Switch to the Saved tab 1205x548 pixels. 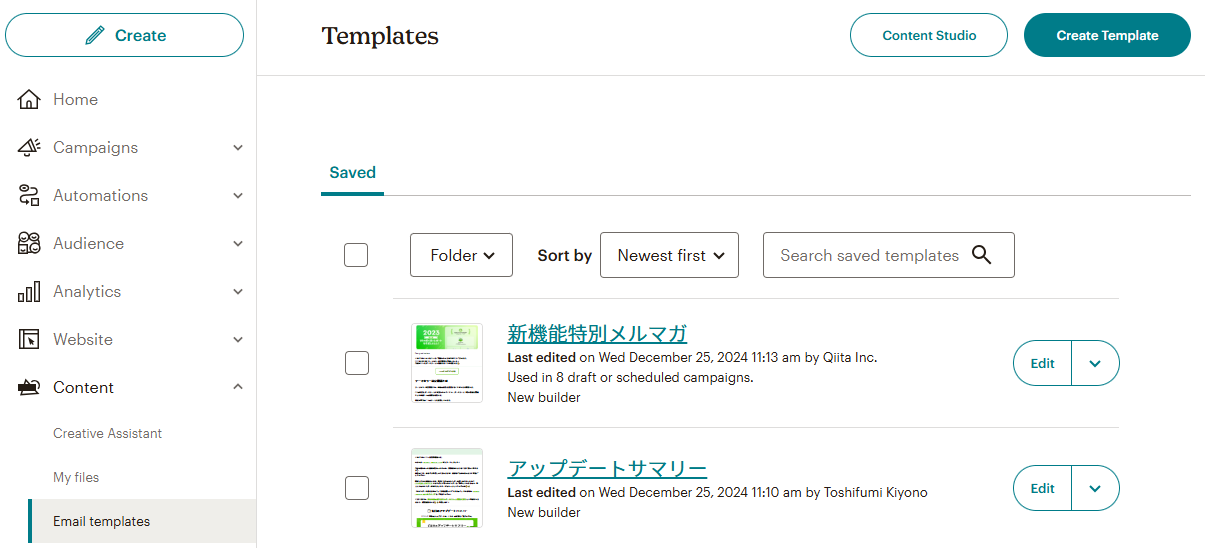(x=352, y=173)
